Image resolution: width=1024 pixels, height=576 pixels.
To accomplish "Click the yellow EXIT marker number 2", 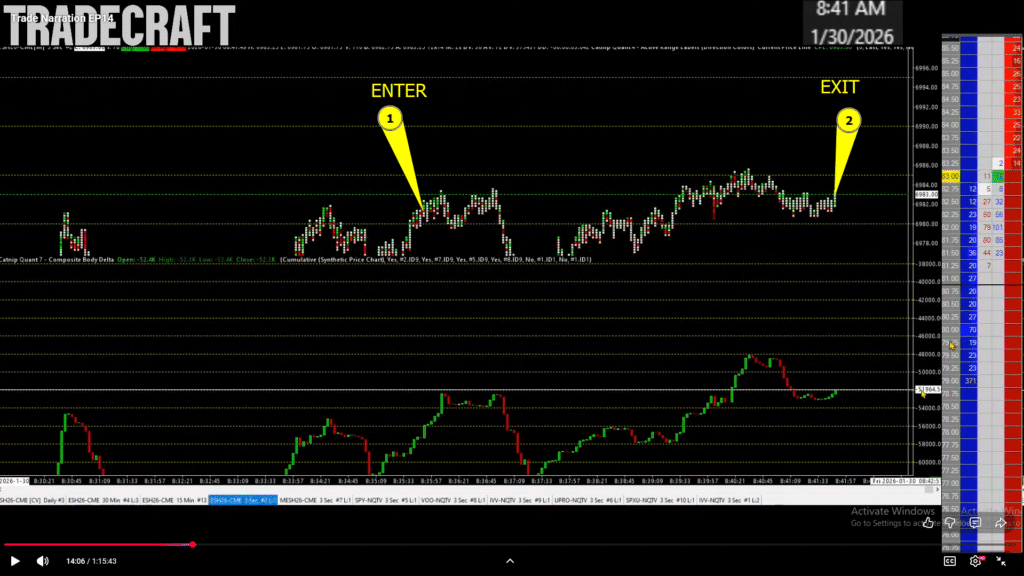I will (848, 121).
